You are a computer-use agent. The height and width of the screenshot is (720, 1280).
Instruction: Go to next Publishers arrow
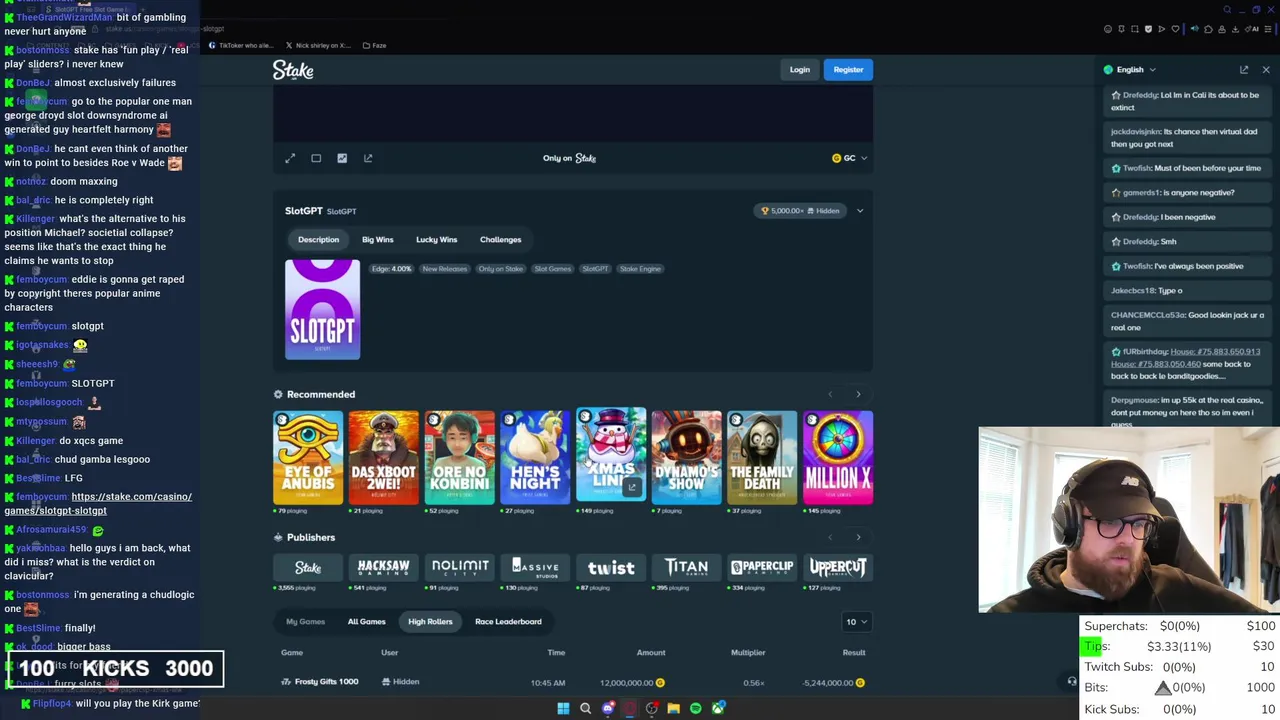[858, 537]
